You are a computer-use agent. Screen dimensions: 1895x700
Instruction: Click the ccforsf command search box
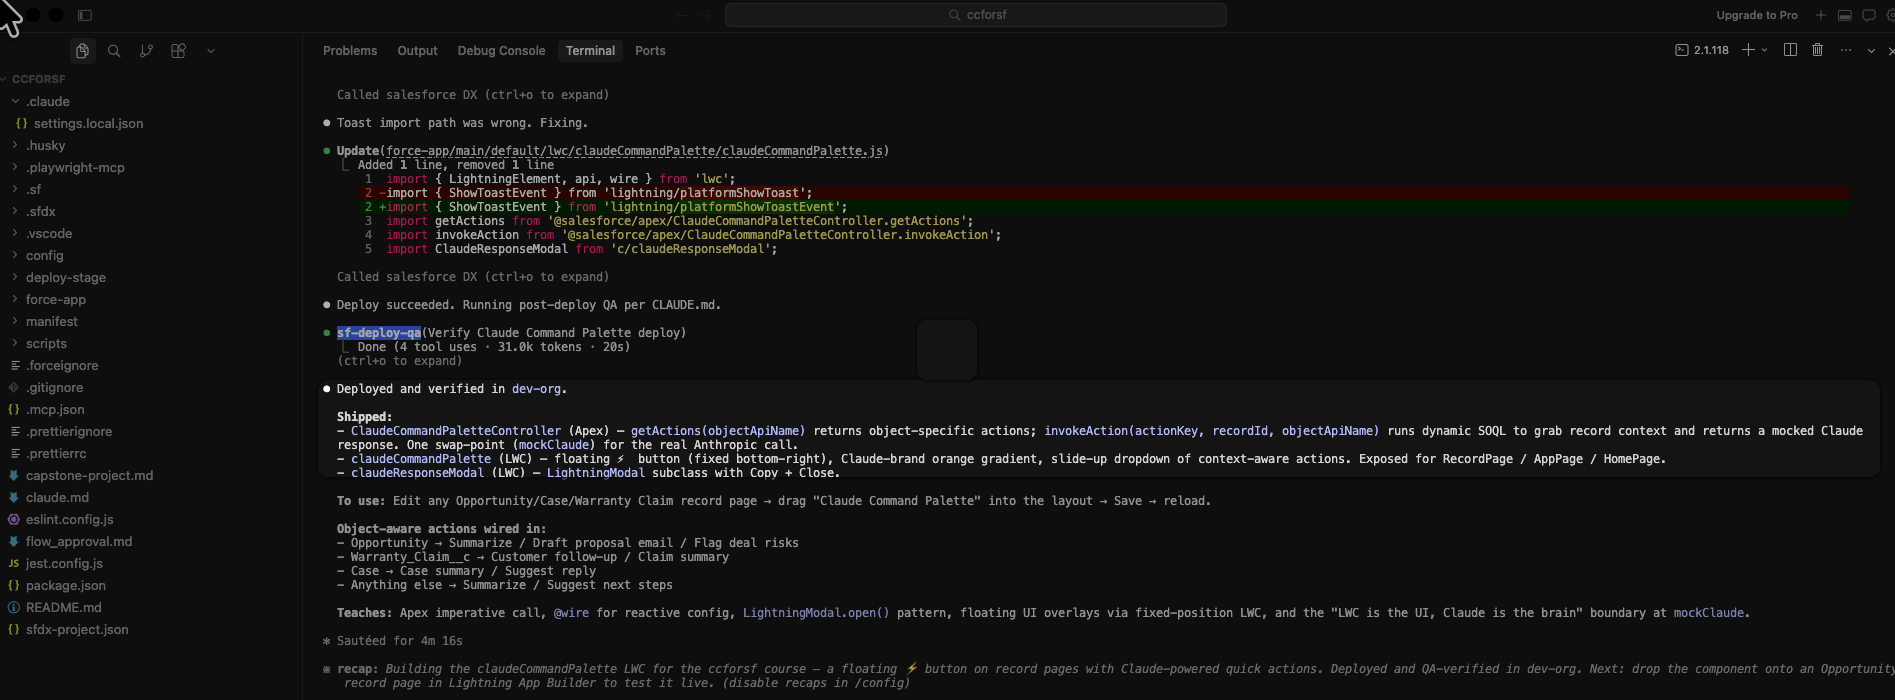click(x=975, y=15)
